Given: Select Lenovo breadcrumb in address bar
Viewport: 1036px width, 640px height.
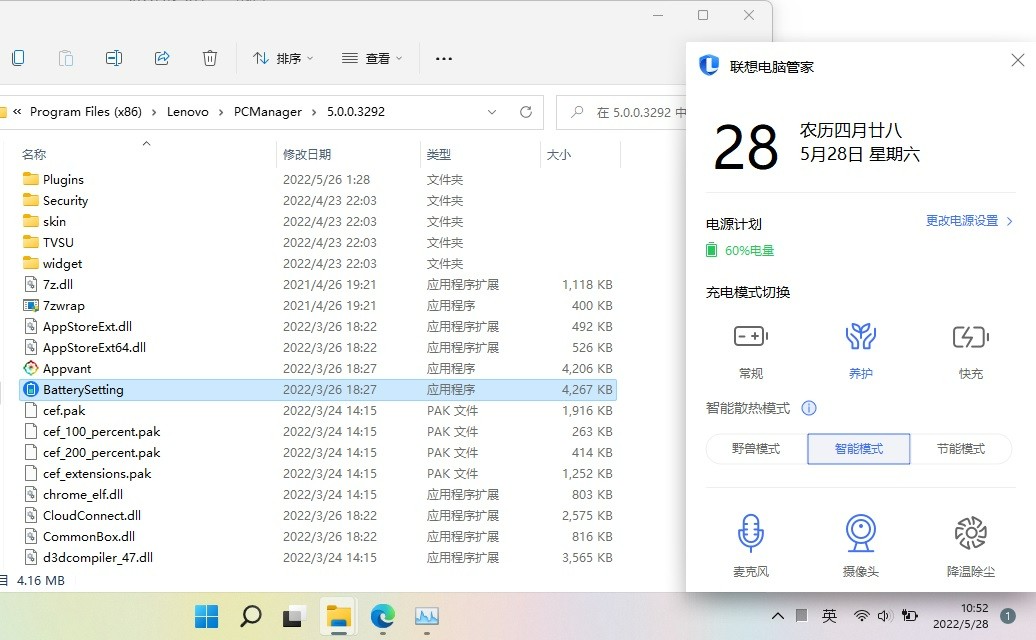Looking at the screenshot, I should [188, 112].
